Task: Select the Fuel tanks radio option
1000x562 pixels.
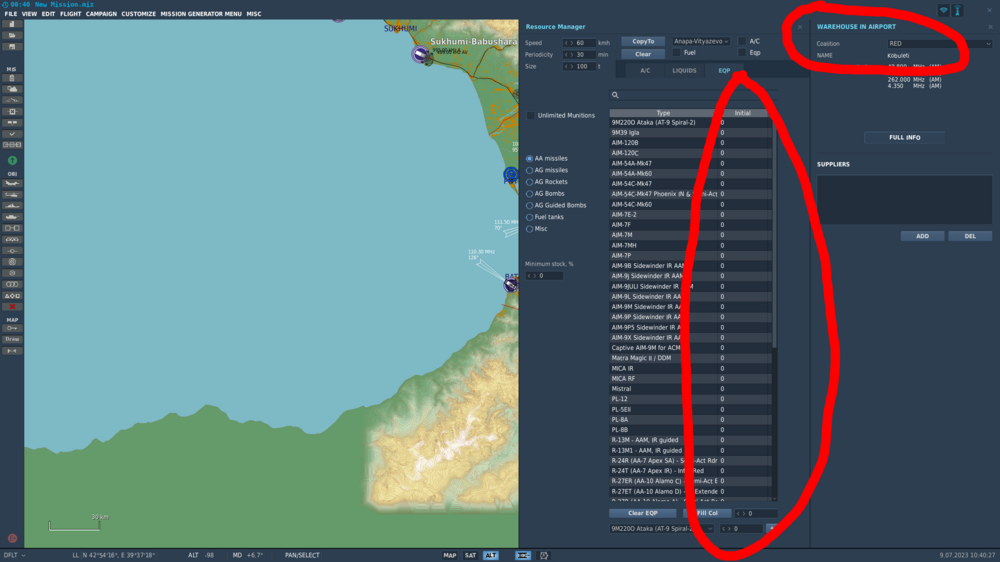Action: (529, 218)
